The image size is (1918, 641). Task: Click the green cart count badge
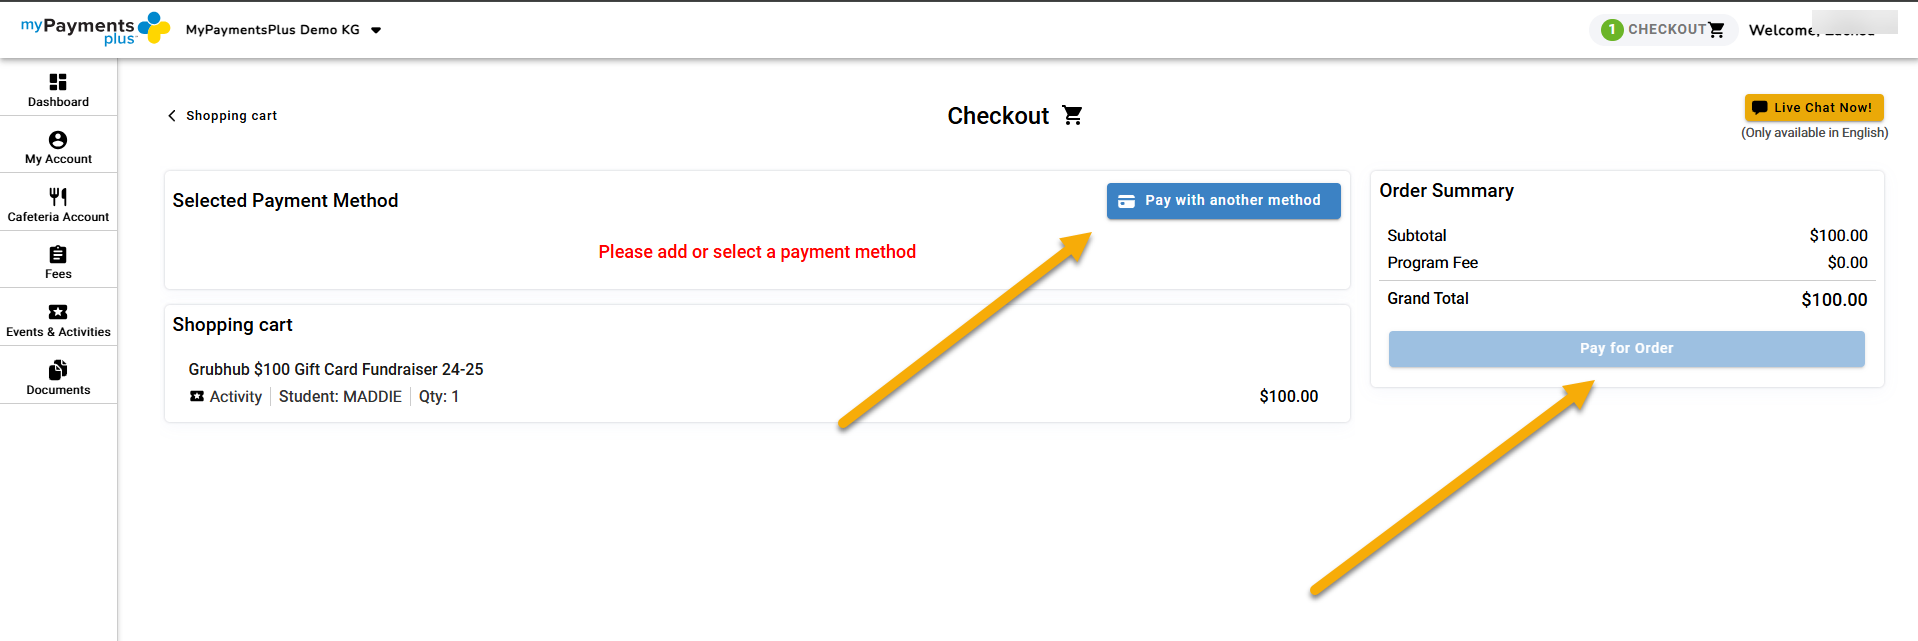[x=1611, y=30]
